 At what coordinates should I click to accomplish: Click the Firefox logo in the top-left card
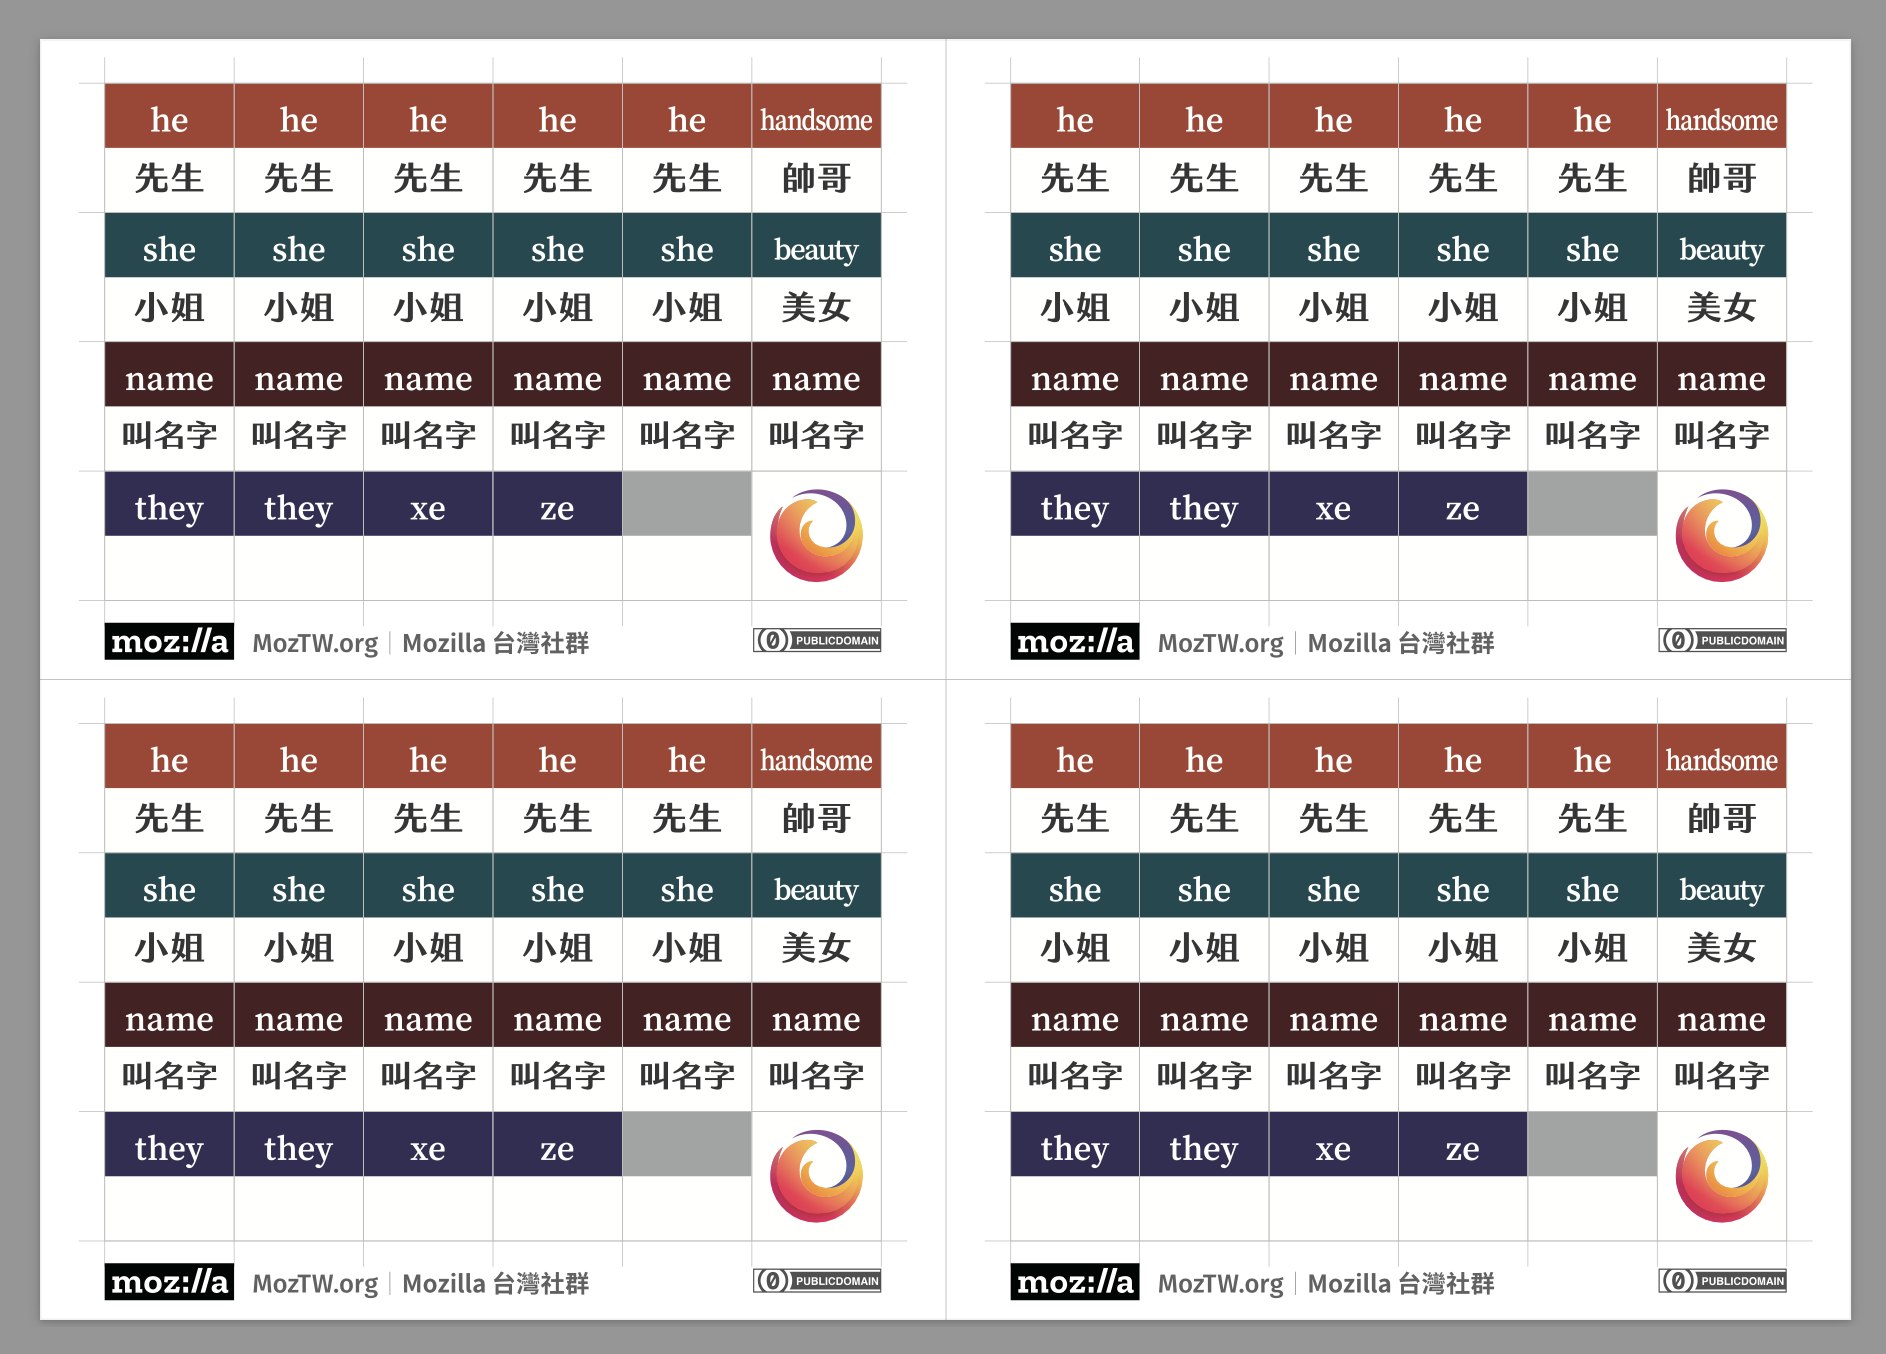coord(816,535)
